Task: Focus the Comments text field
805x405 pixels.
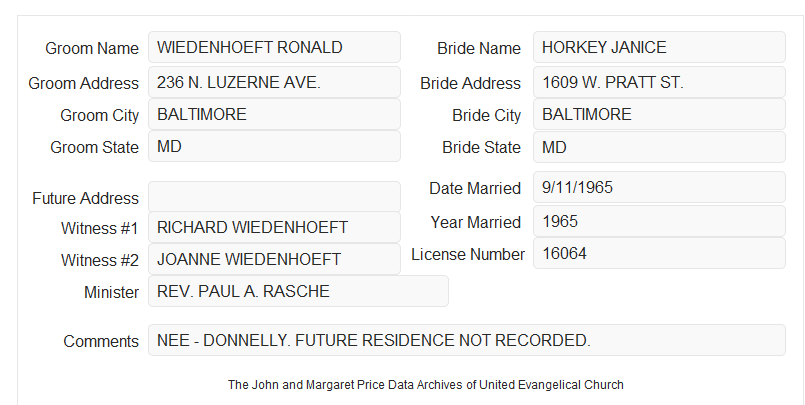Action: click(x=467, y=340)
